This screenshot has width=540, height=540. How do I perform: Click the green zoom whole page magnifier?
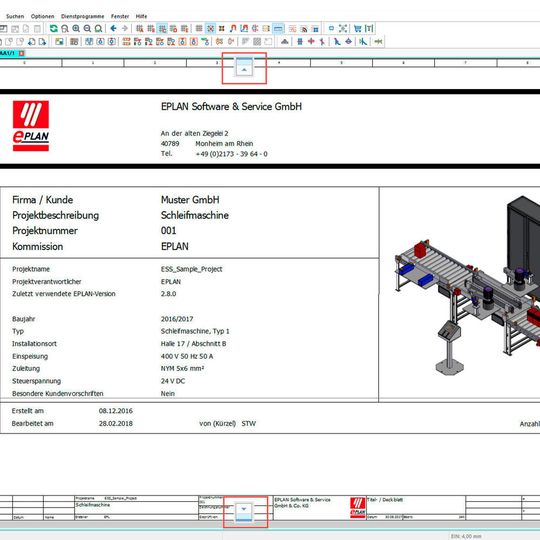coord(98,29)
